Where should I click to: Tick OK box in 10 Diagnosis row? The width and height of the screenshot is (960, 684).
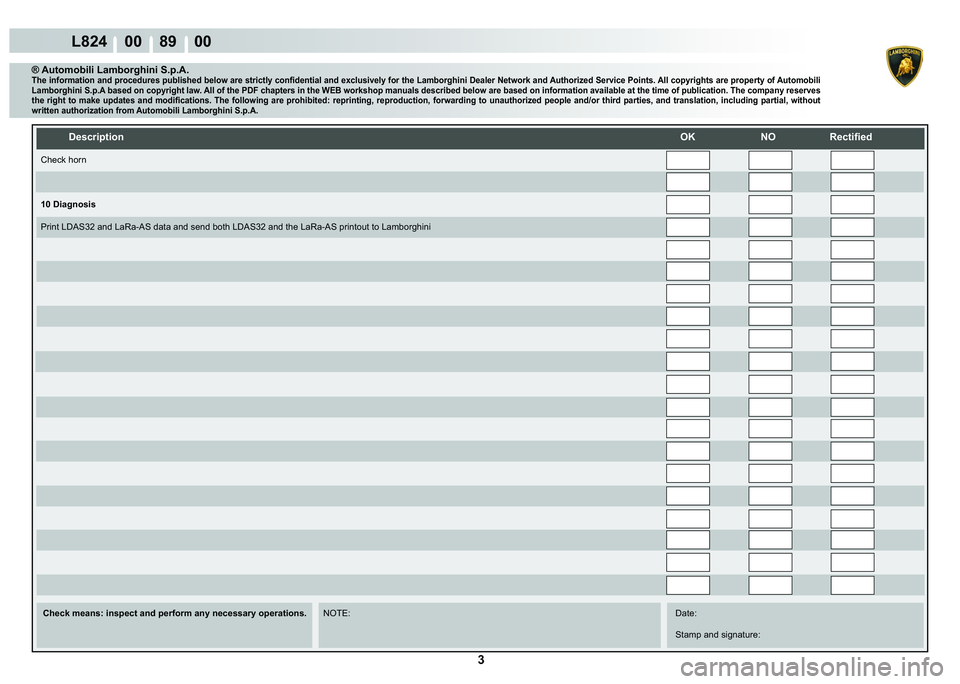[x=688, y=205]
